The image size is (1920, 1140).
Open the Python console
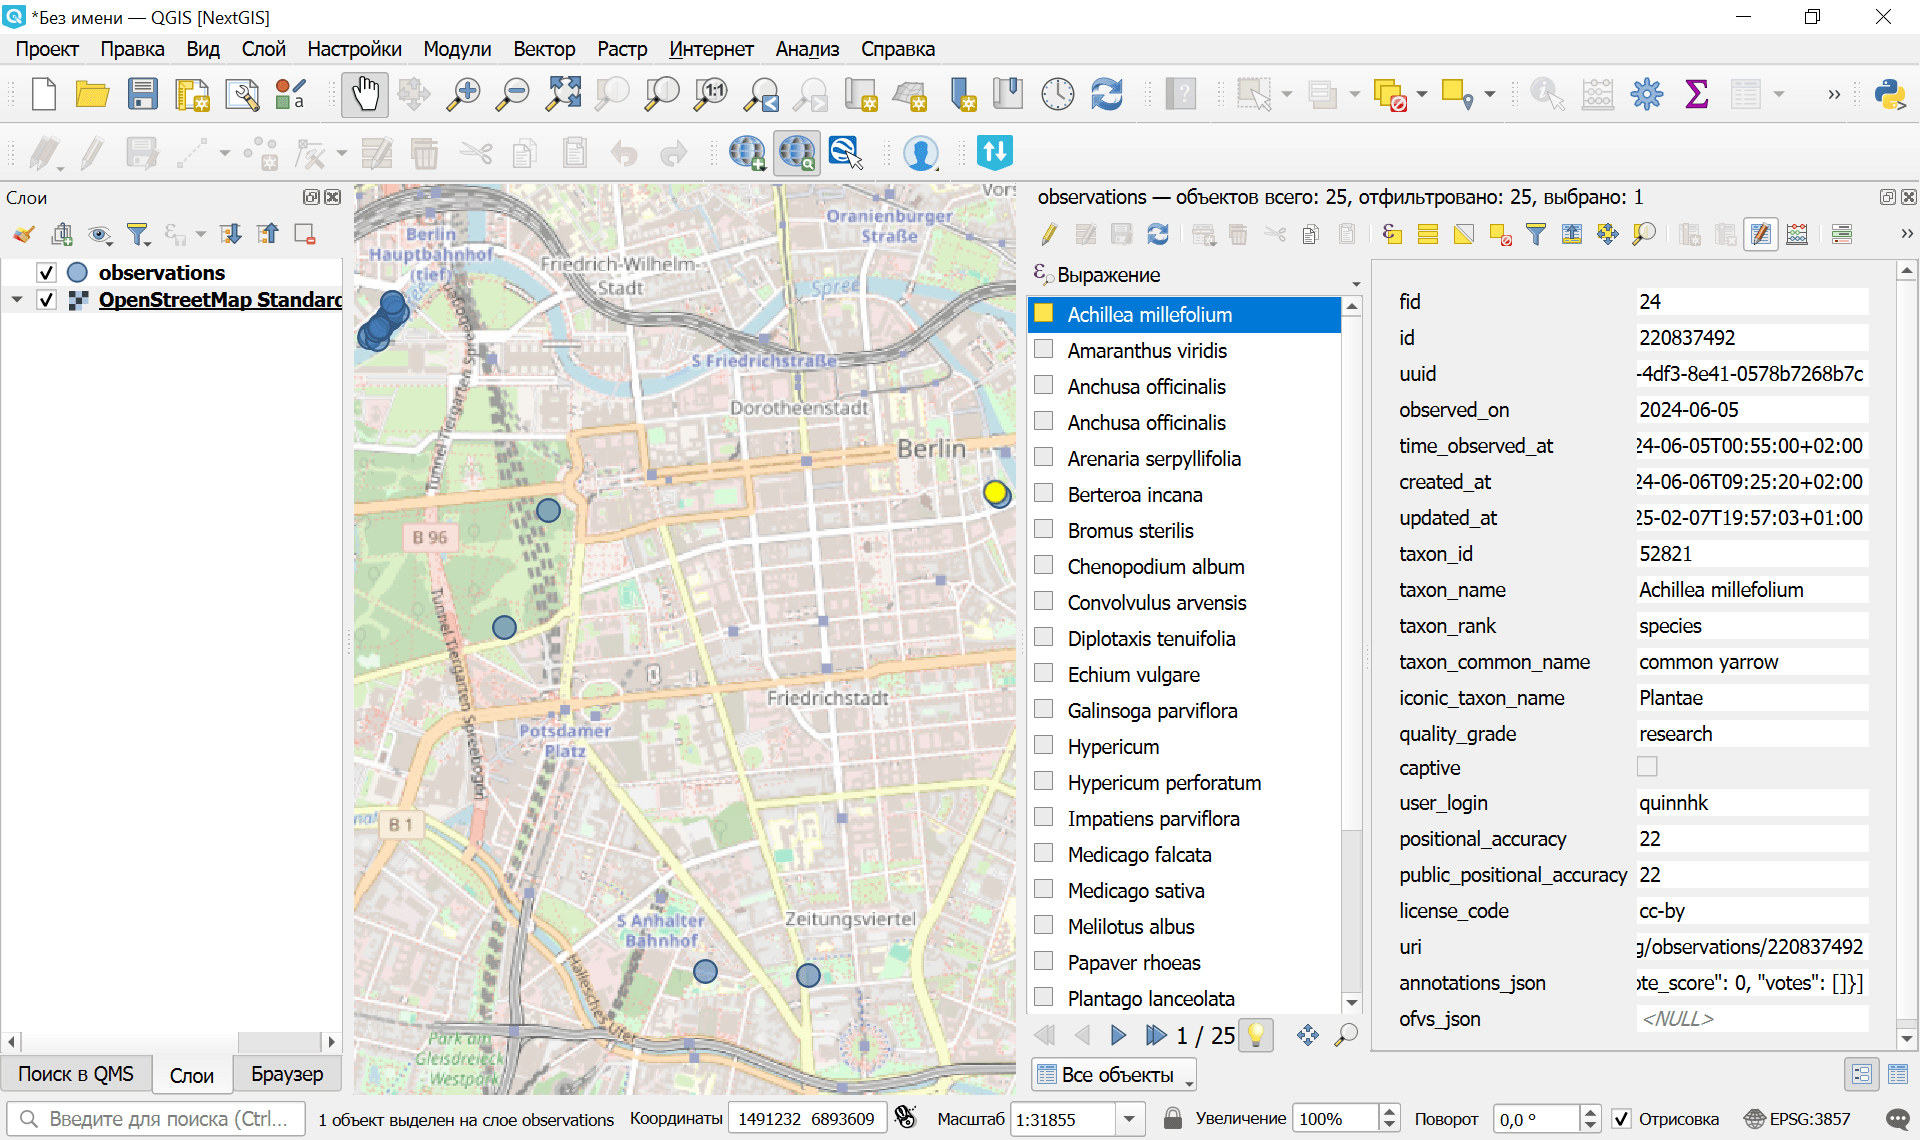(1889, 95)
